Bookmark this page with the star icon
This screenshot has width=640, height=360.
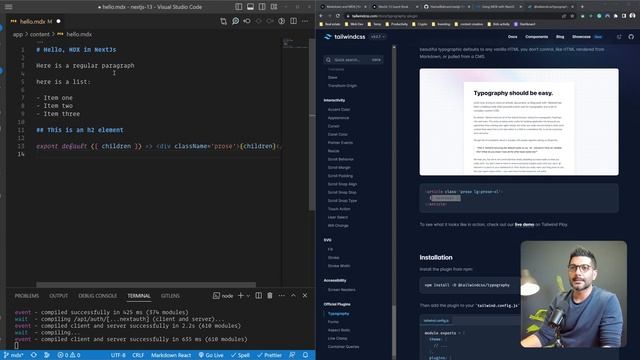[x=572, y=16]
